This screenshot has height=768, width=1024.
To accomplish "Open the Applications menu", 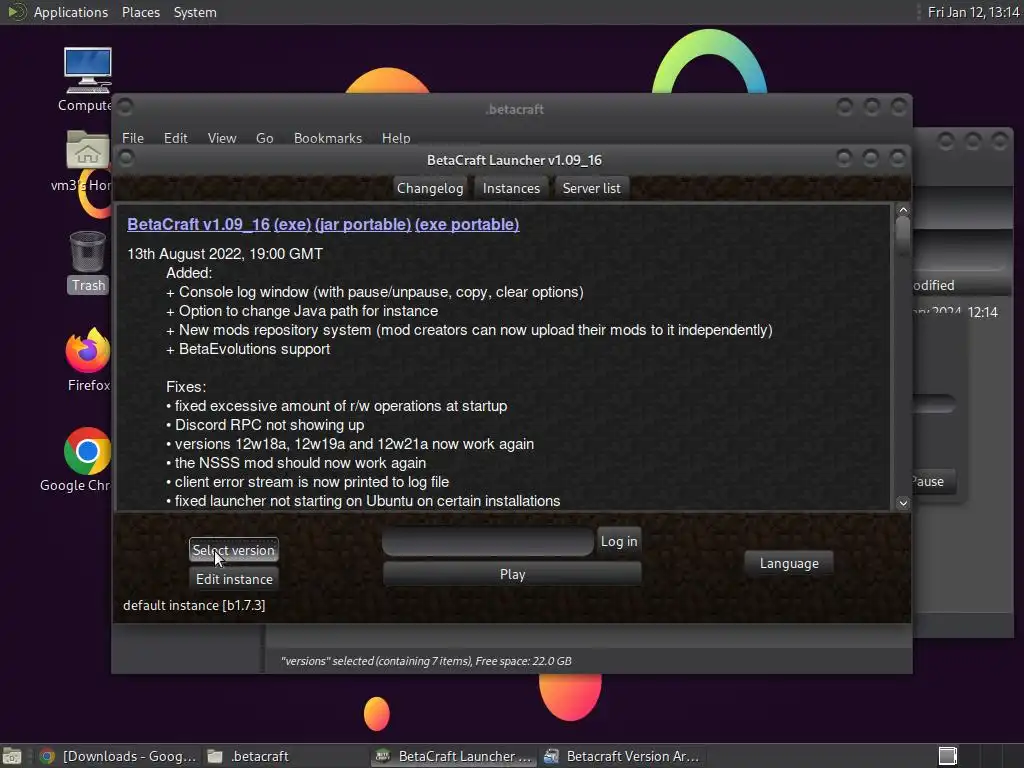I will 71,12.
